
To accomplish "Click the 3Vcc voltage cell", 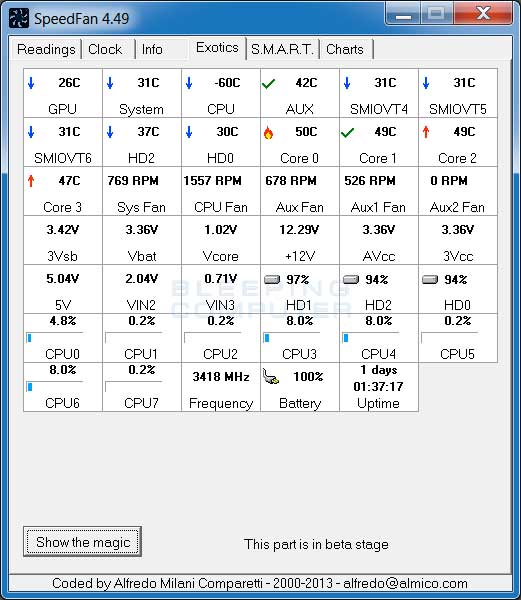I will pos(458,240).
